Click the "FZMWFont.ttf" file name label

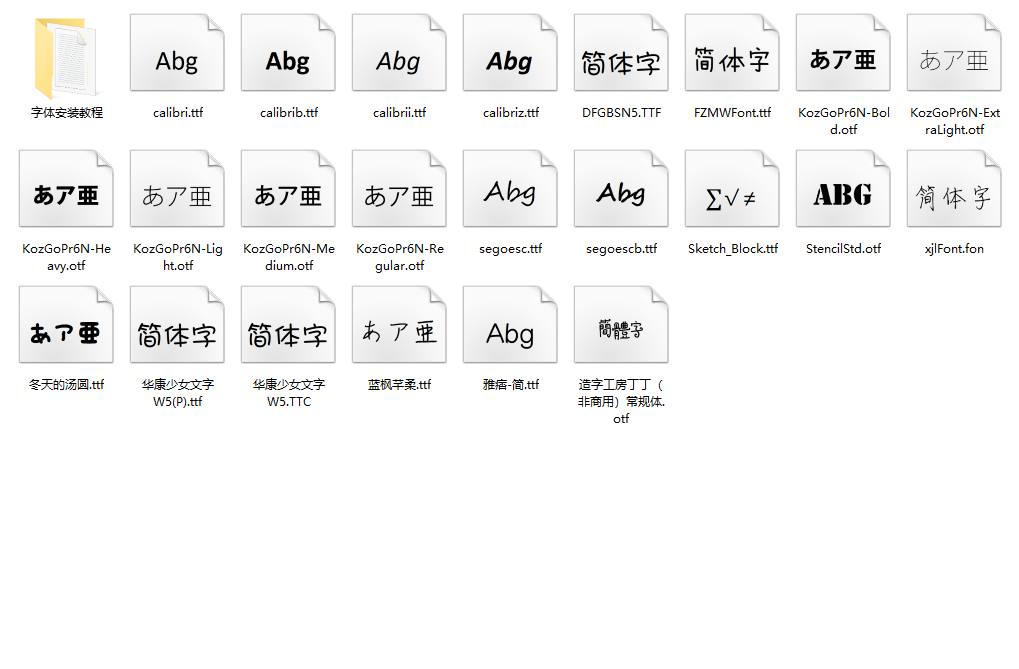pyautogui.click(x=732, y=112)
